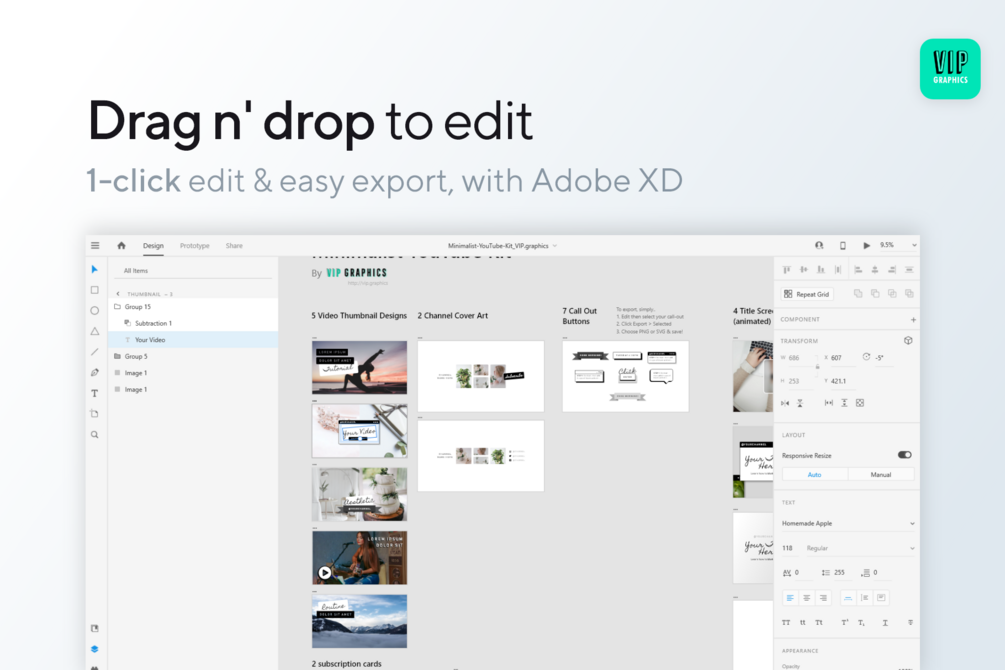This screenshot has height=670, width=1005.
Task: Toggle underline text style
Action: pyautogui.click(x=885, y=623)
